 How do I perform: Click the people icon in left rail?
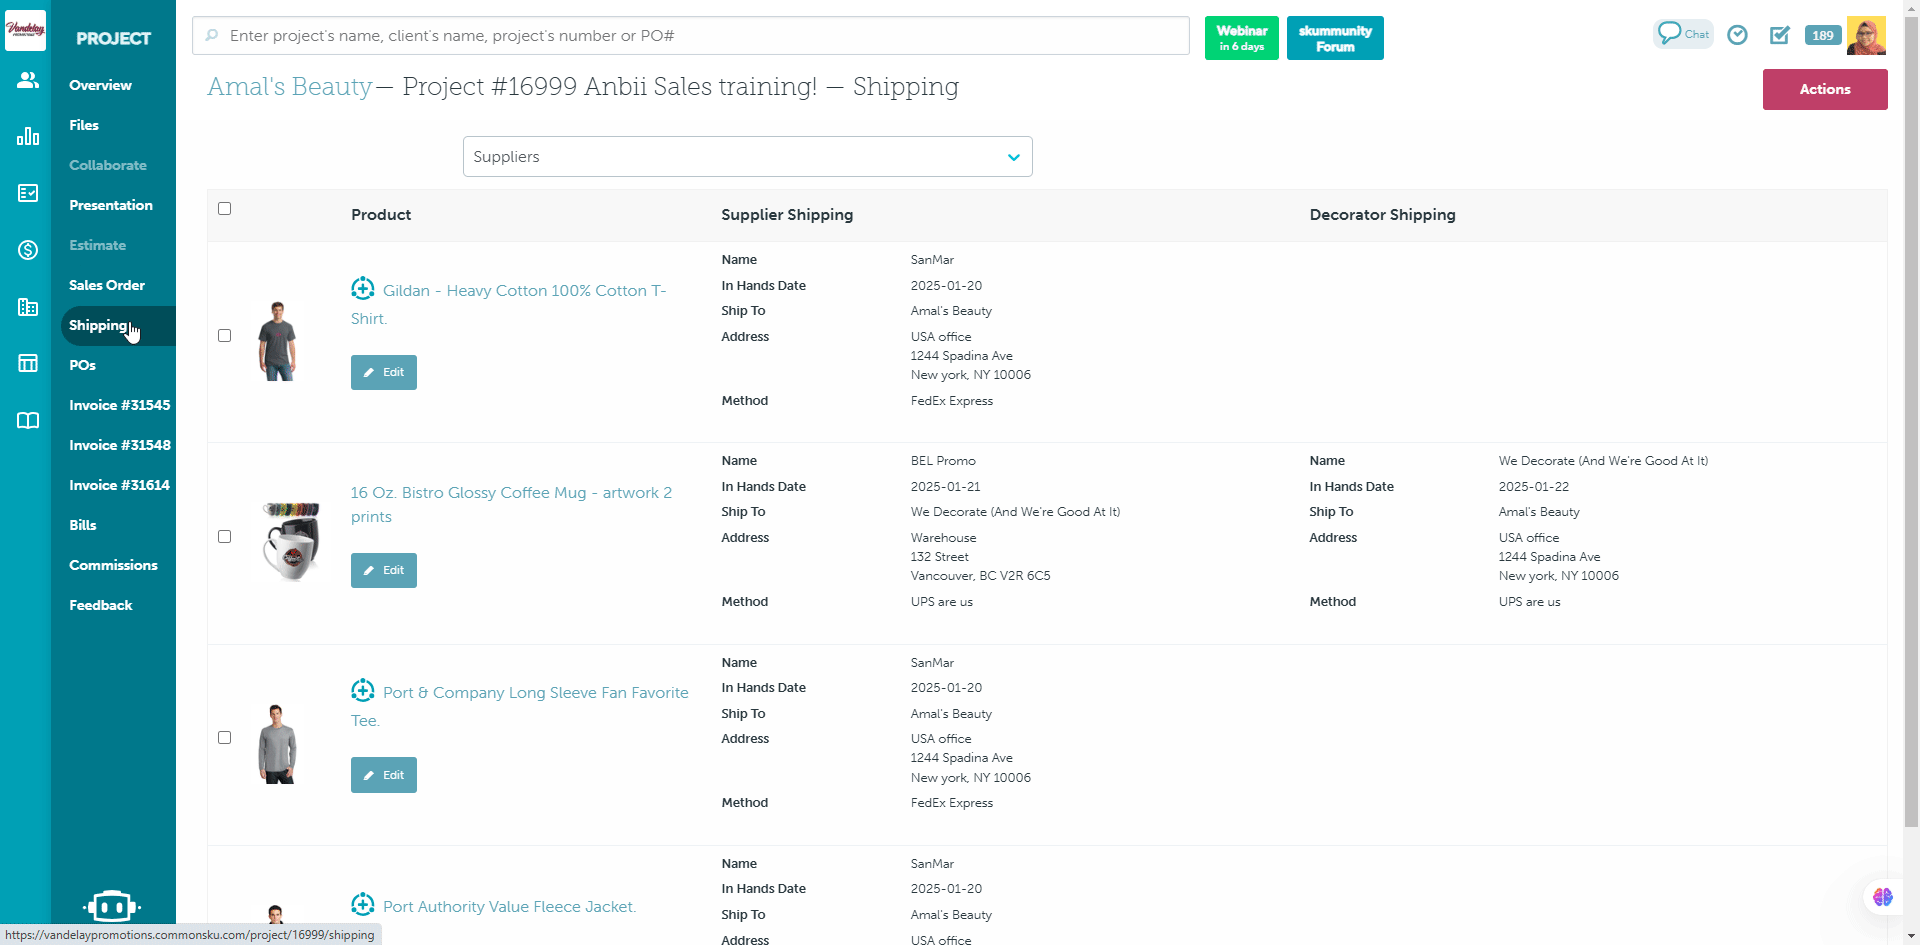click(x=27, y=80)
